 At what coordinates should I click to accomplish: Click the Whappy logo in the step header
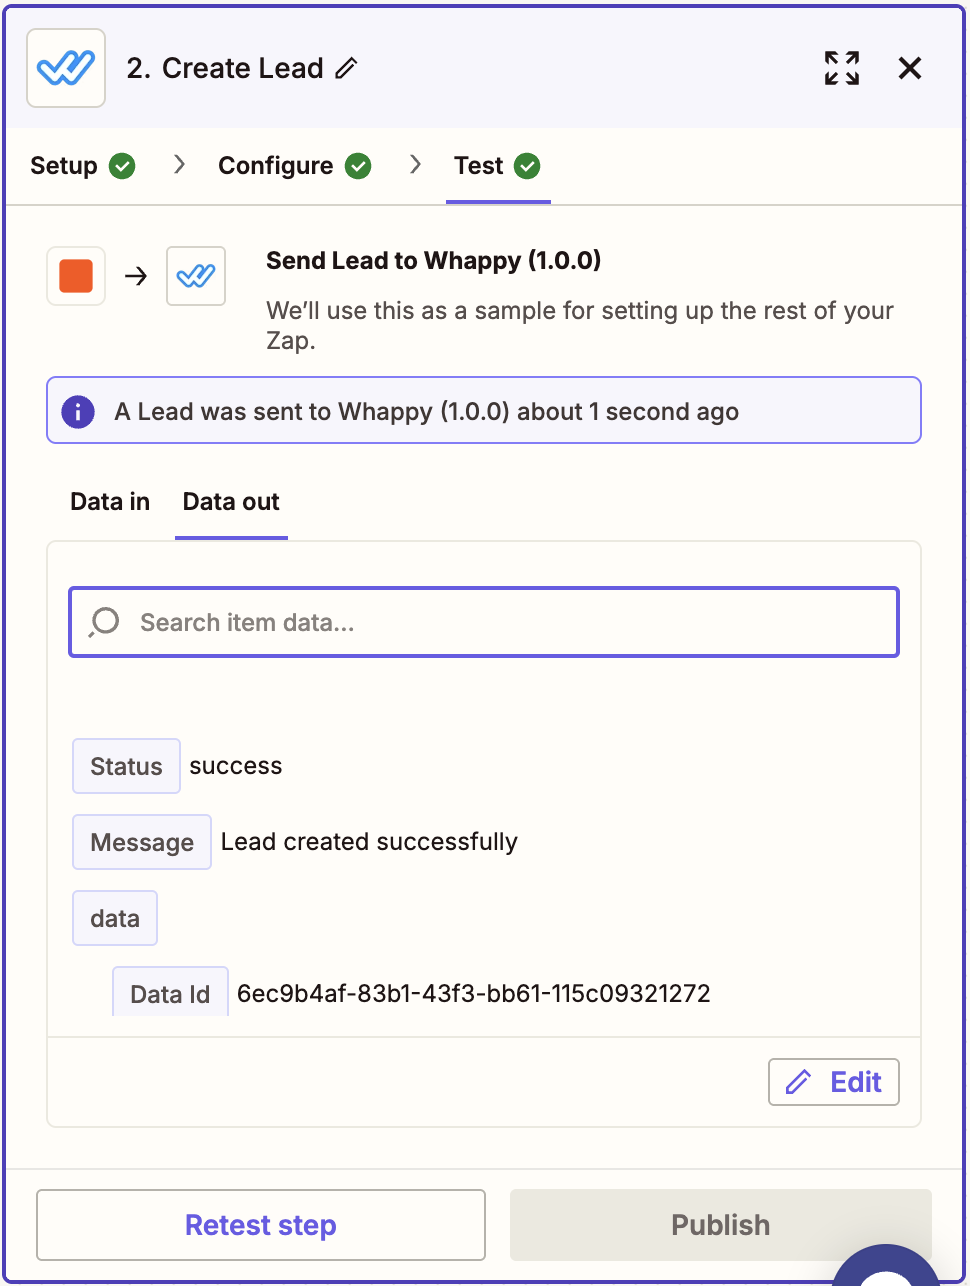coord(65,68)
